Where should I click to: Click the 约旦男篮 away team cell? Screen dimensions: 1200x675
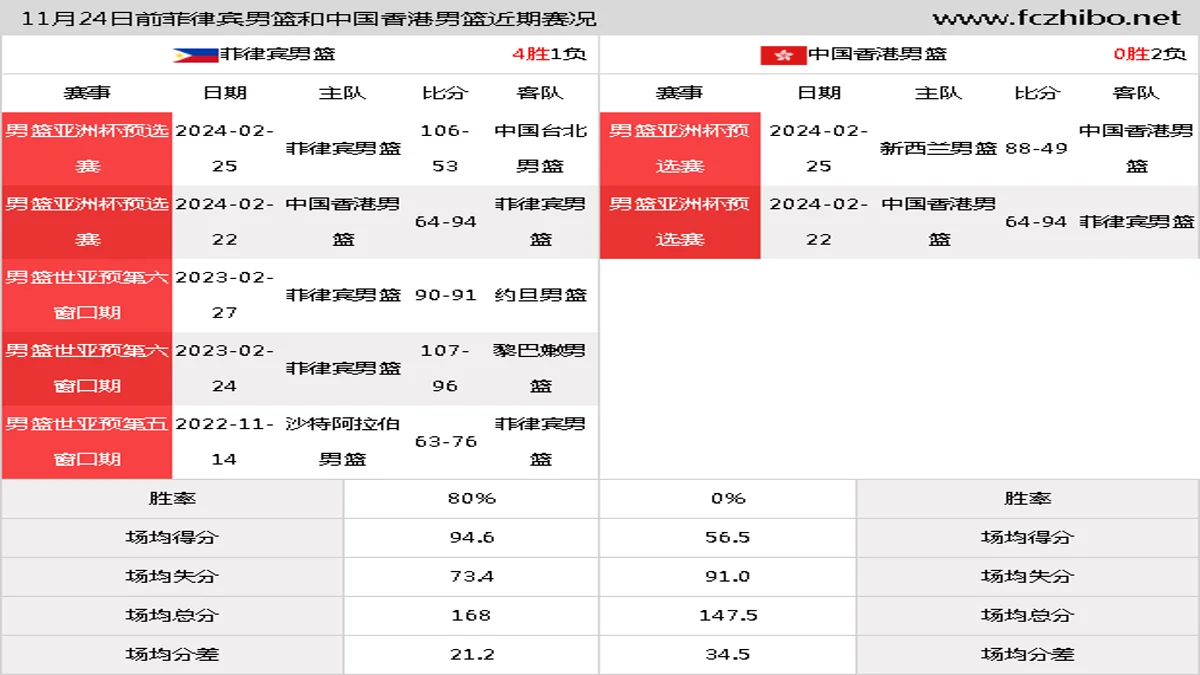[541, 295]
